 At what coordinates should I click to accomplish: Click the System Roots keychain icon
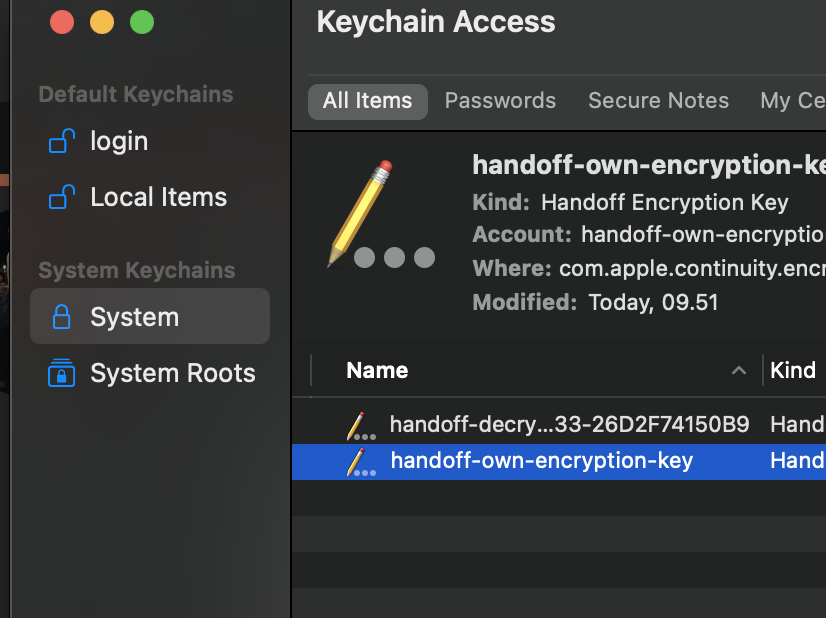(62, 372)
